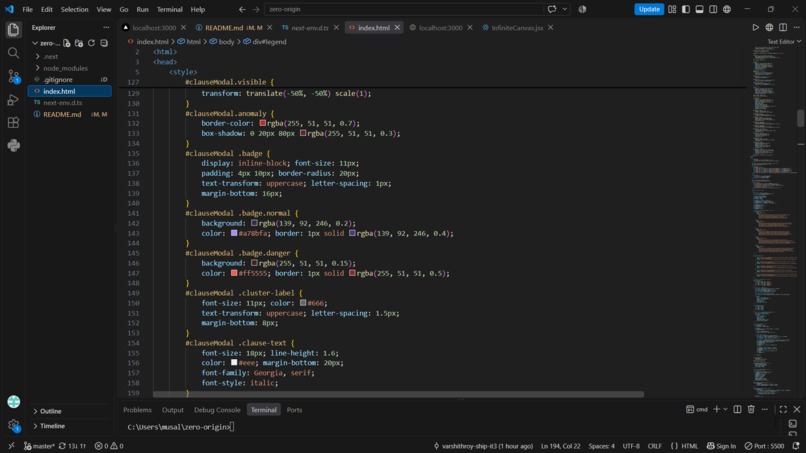Image resolution: width=806 pixels, height=453 pixels.
Task: Open browser preview globe in editor toolbar
Action: (769, 28)
